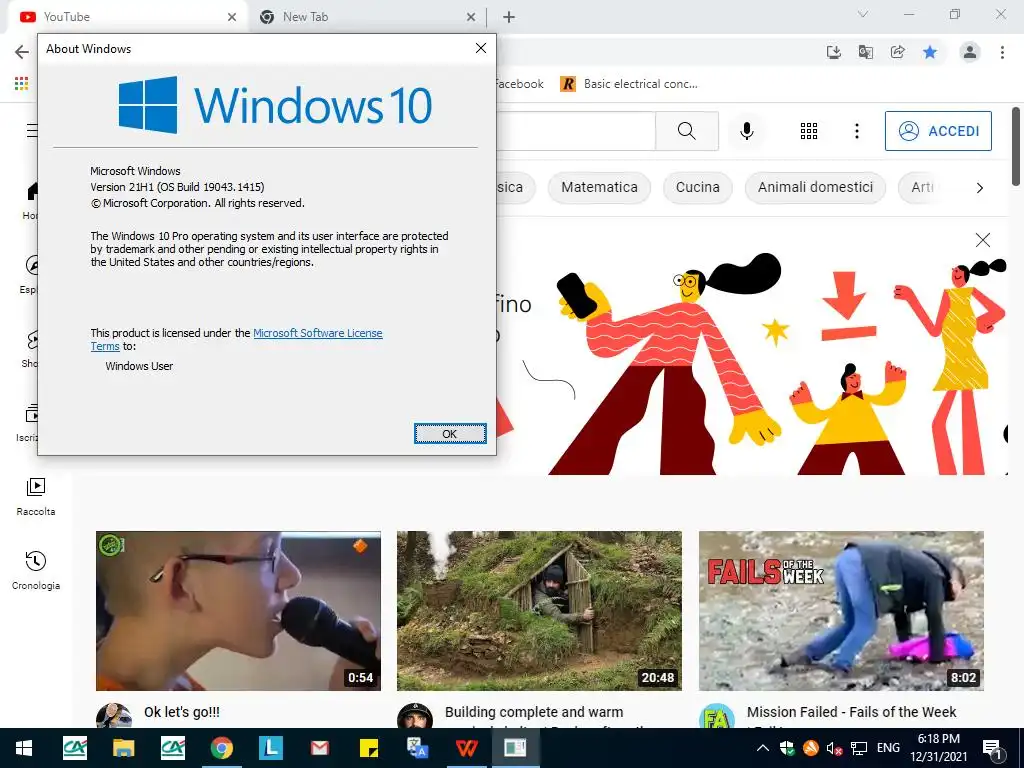The height and width of the screenshot is (768, 1024).
Task: Click the network tray icon
Action: pyautogui.click(x=859, y=748)
